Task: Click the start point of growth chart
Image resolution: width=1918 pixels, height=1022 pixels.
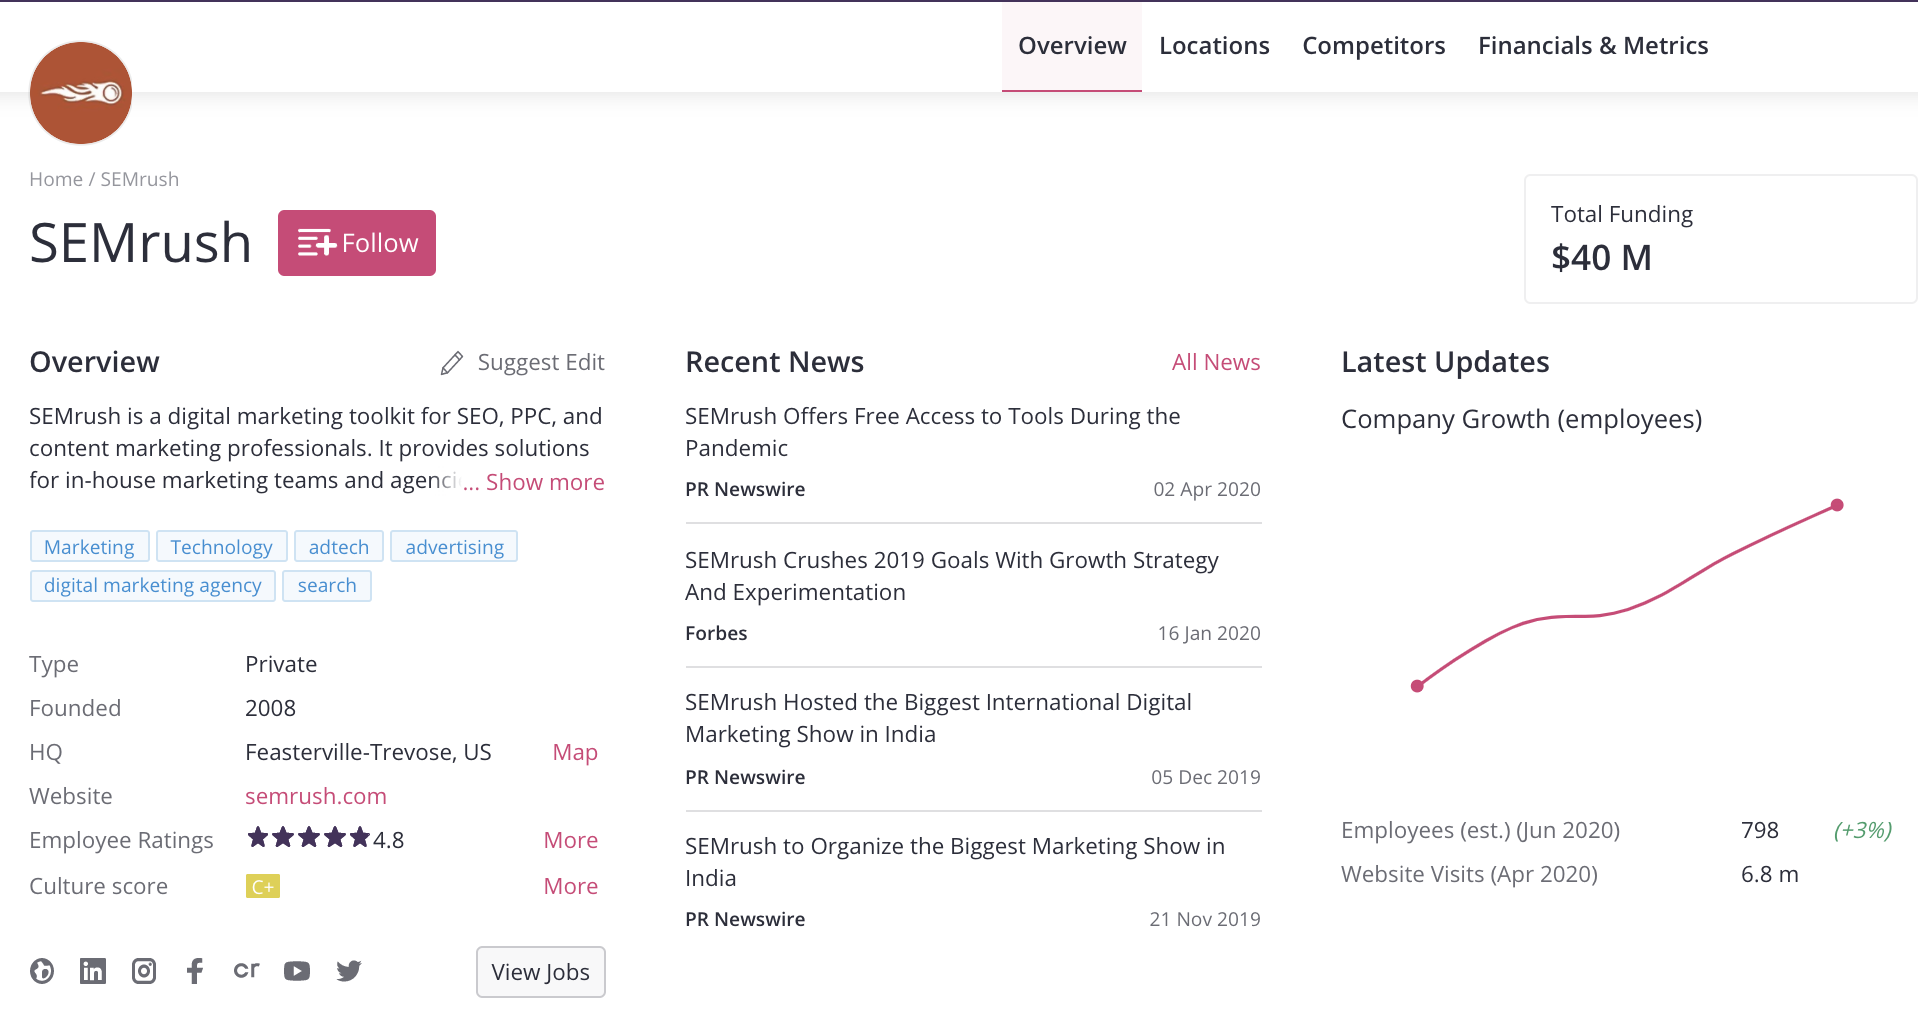Action: tap(1417, 686)
